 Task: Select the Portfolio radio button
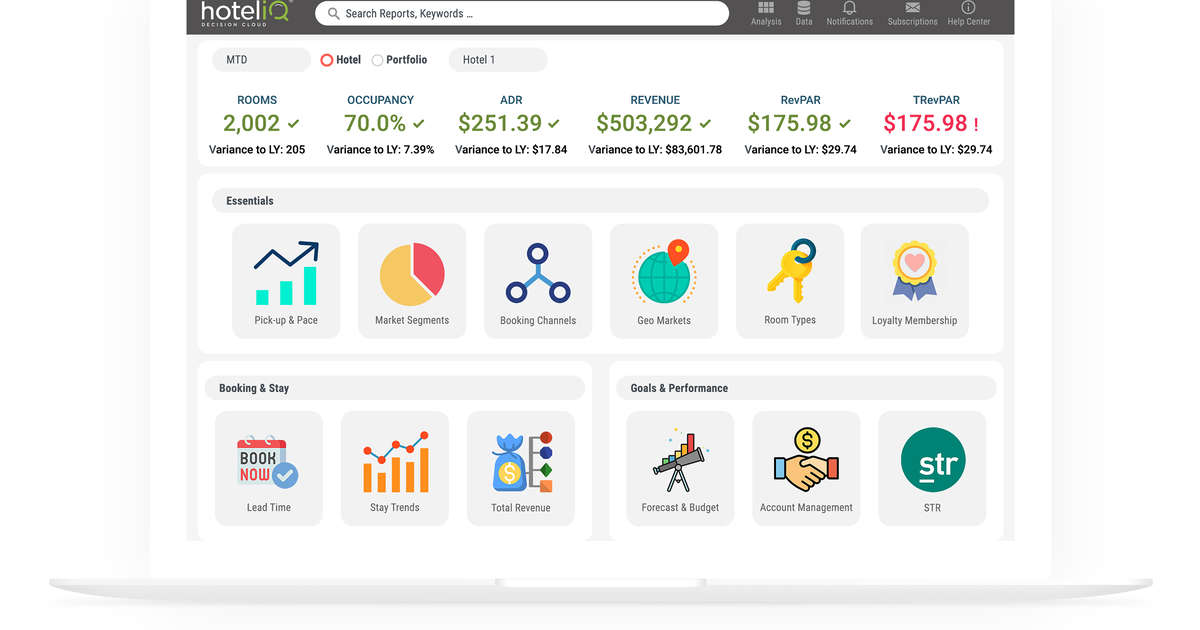(x=377, y=60)
